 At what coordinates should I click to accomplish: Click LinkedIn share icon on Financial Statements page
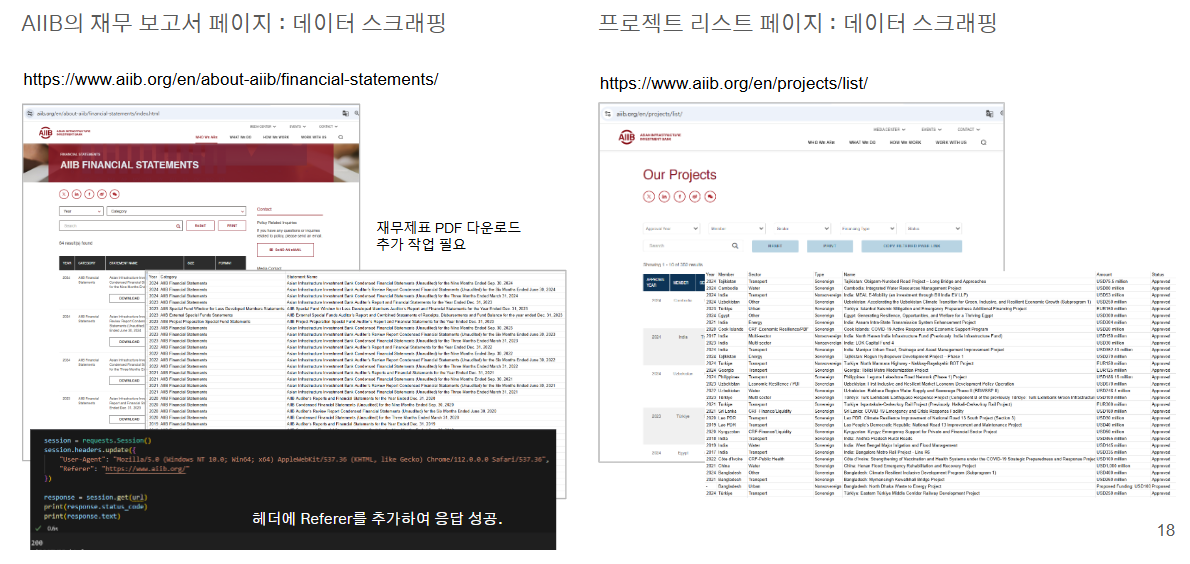[x=77, y=194]
